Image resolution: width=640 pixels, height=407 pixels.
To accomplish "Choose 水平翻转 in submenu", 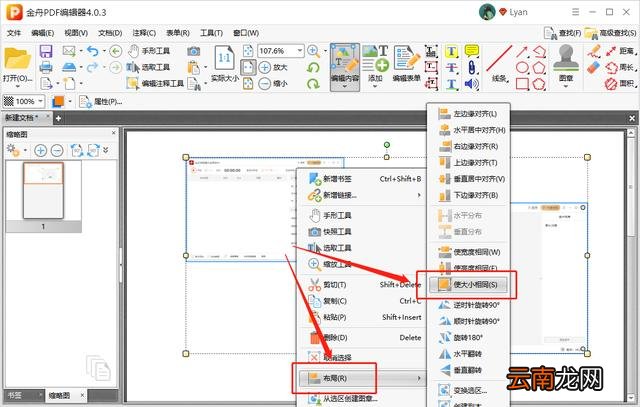I will [x=468, y=354].
